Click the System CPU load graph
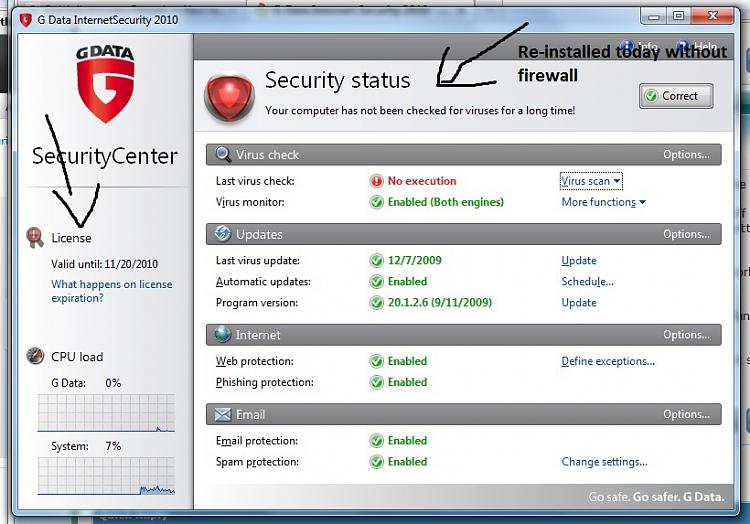The height and width of the screenshot is (524, 750). (106, 476)
